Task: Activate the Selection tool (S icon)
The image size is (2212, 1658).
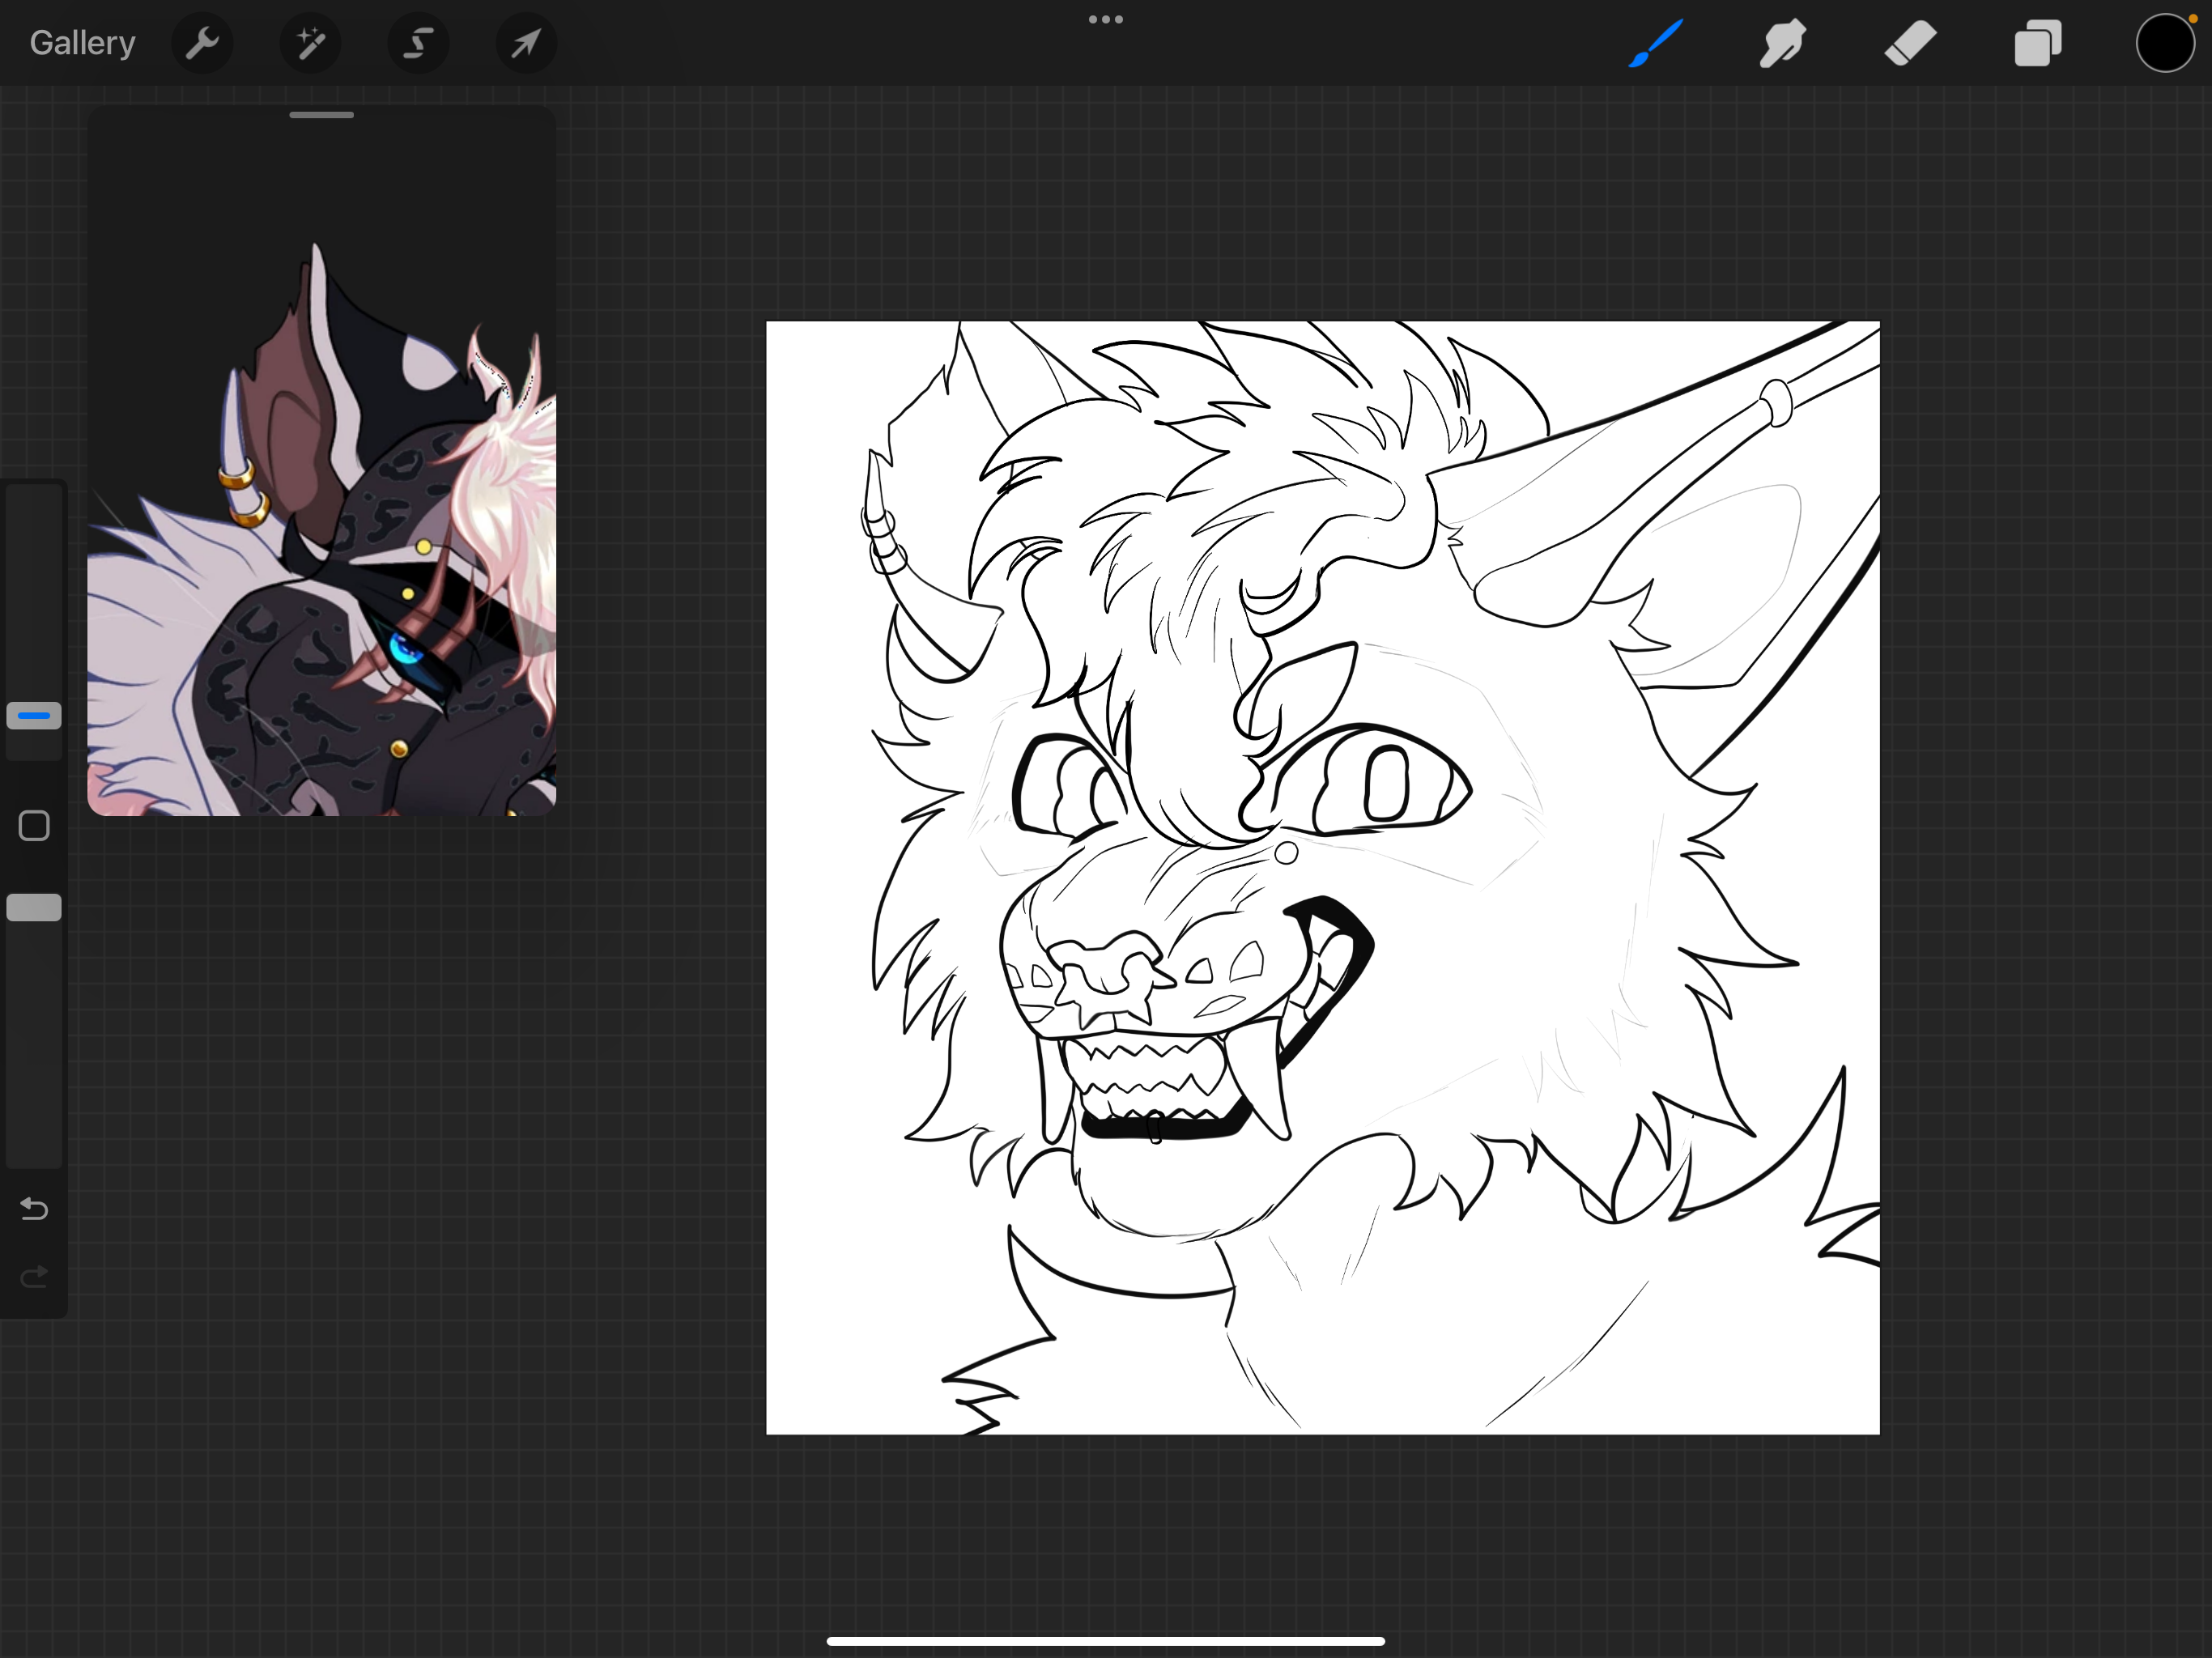Action: pyautogui.click(x=418, y=43)
